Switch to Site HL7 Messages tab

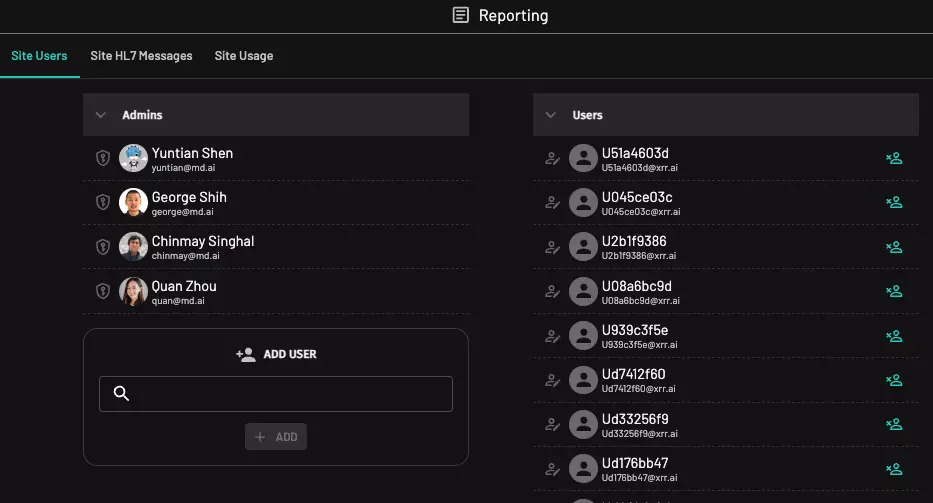click(x=141, y=56)
